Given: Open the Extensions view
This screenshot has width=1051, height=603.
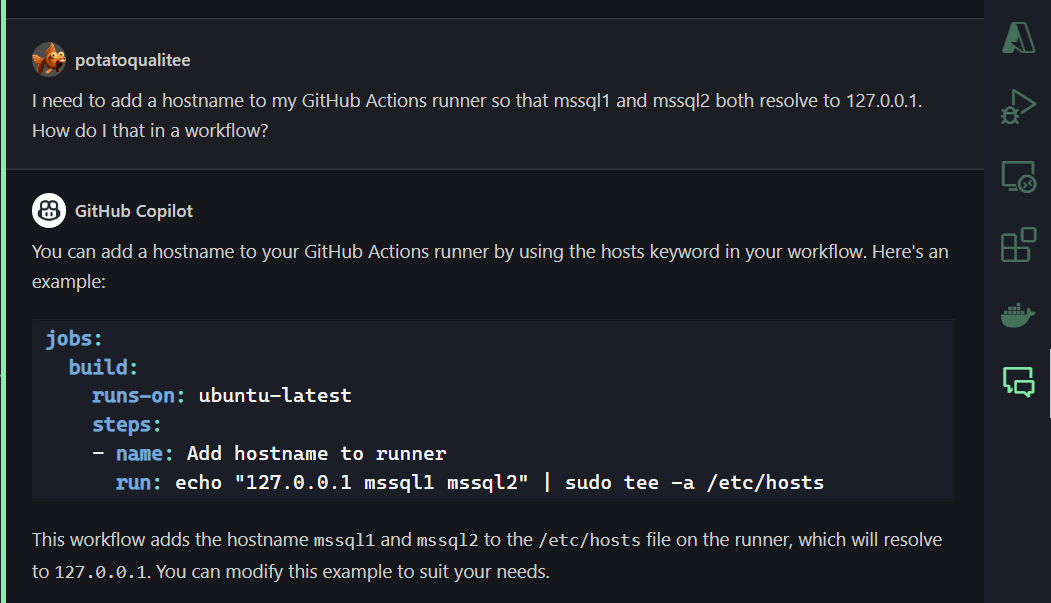Looking at the screenshot, I should pyautogui.click(x=1018, y=246).
